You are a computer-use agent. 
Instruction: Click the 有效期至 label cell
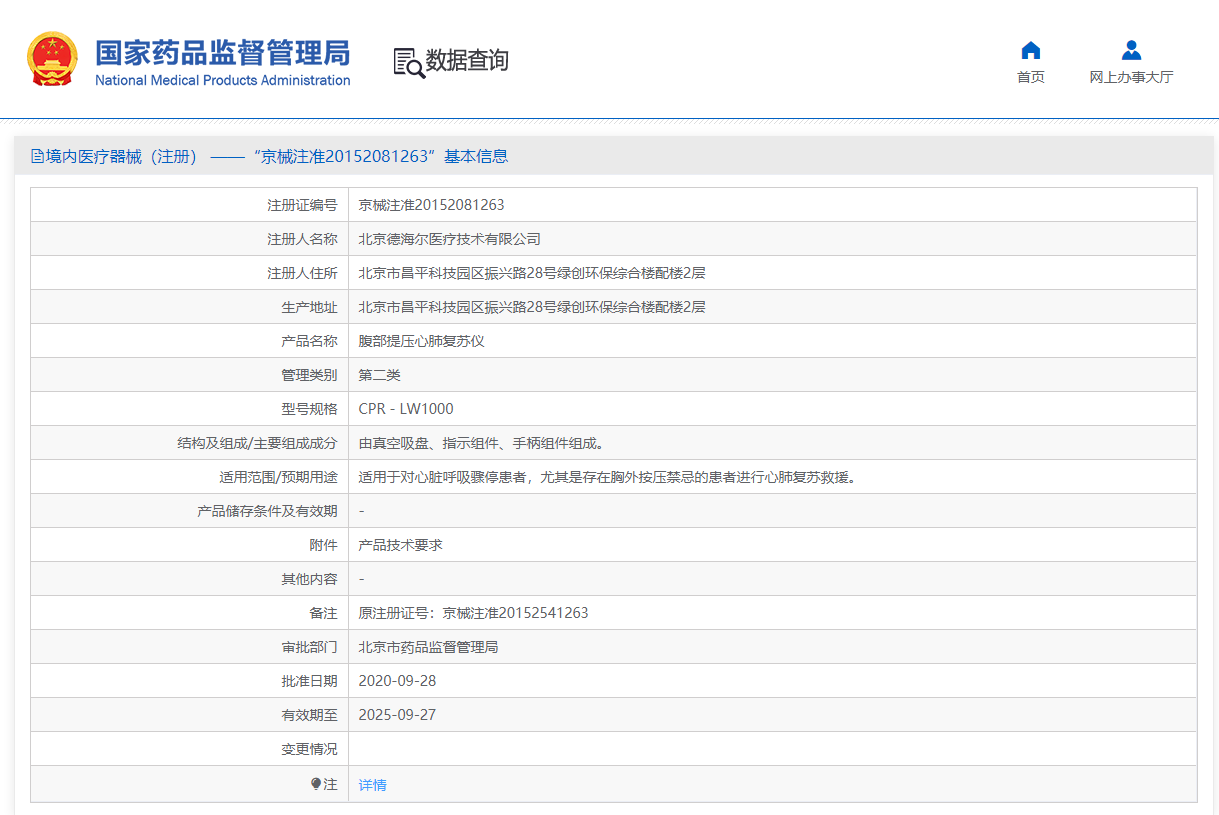pos(190,715)
